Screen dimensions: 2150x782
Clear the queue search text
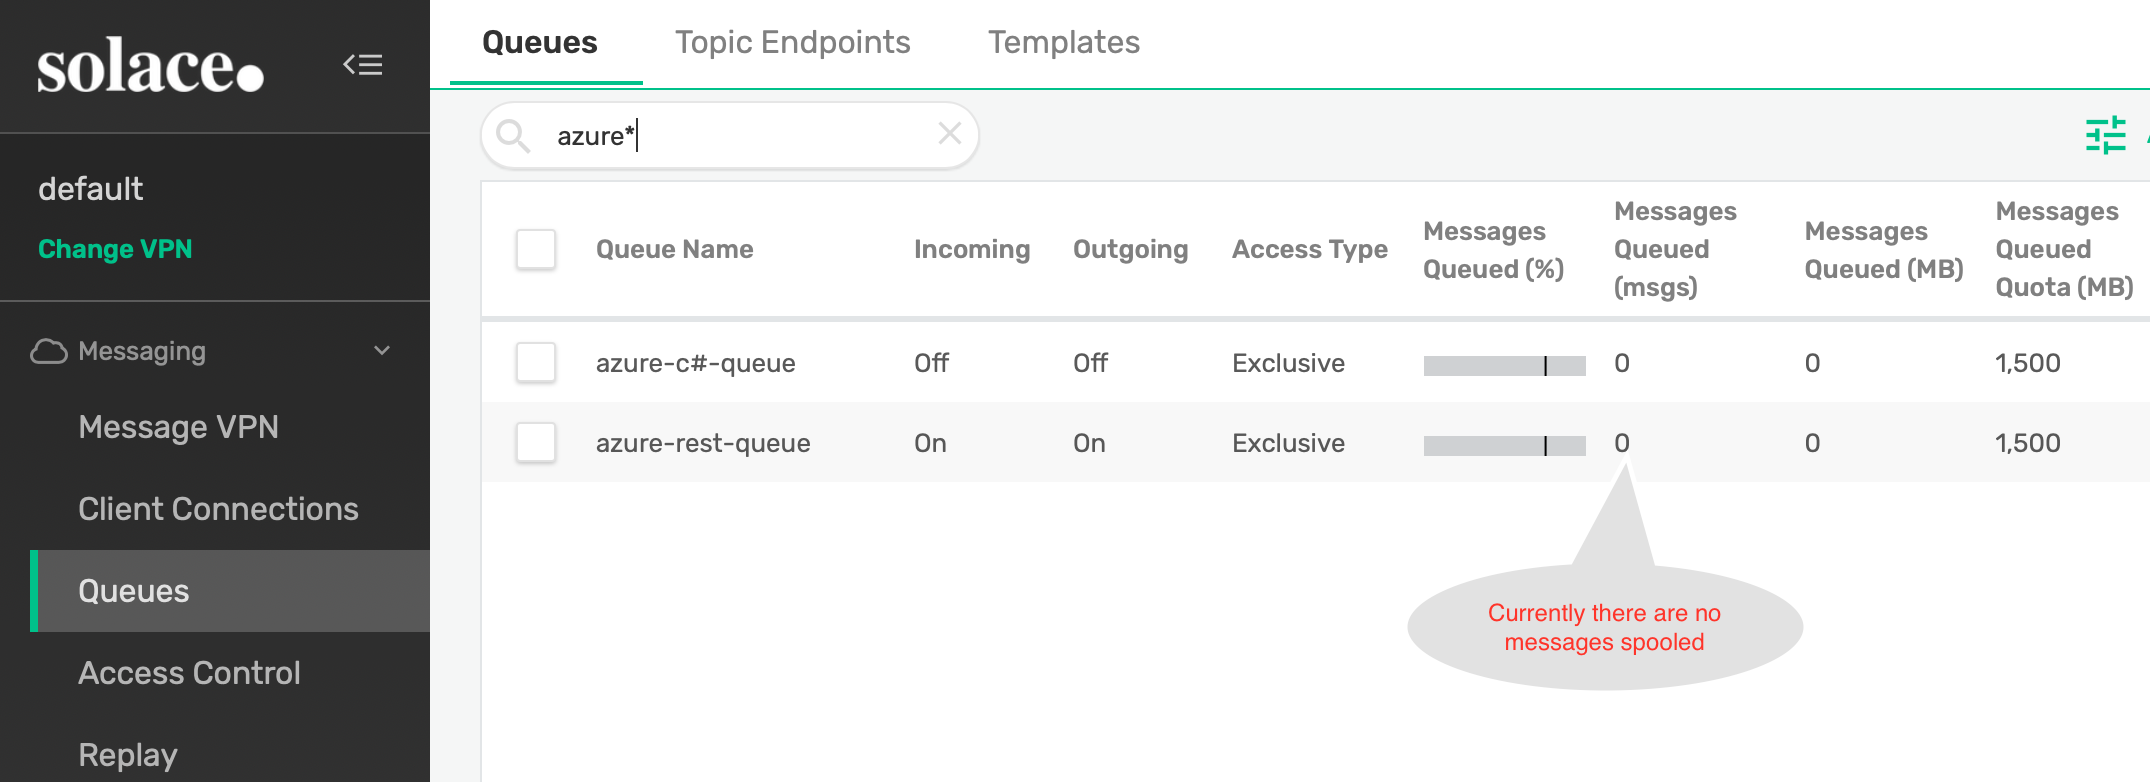click(x=949, y=134)
